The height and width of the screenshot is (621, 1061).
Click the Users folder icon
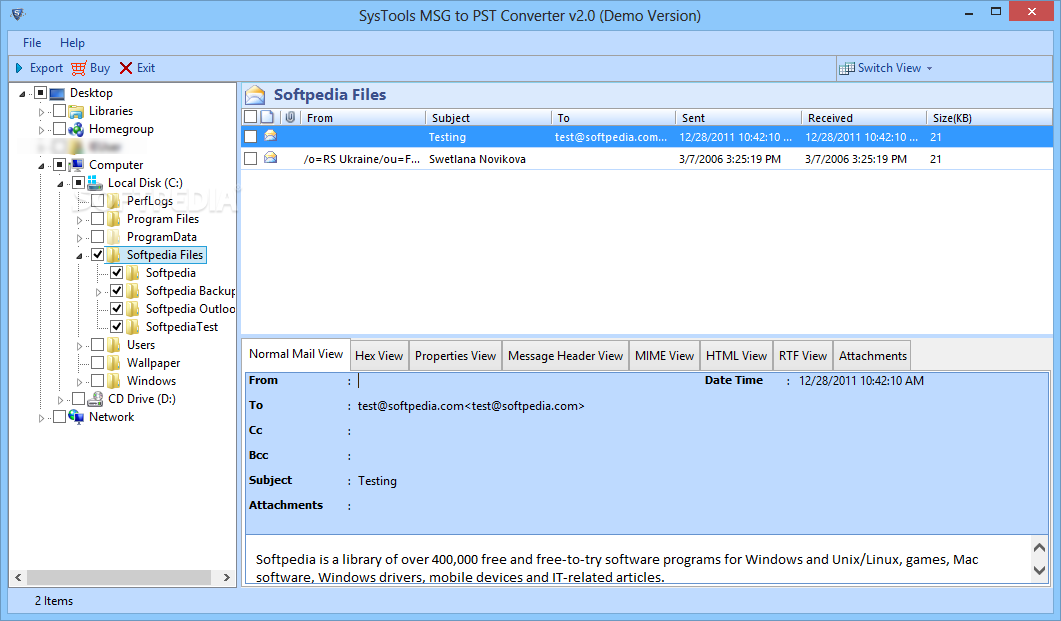click(114, 345)
